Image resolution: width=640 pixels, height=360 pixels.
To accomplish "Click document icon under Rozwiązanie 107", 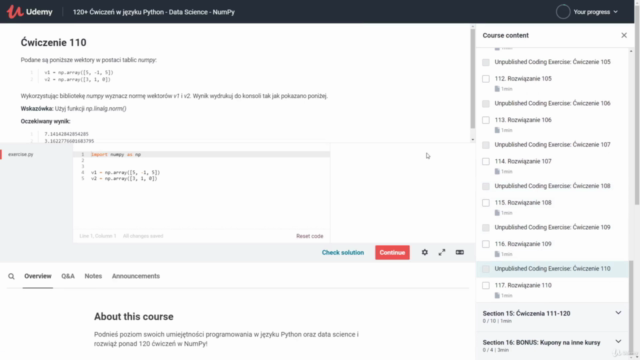I will pyautogui.click(x=497, y=171).
